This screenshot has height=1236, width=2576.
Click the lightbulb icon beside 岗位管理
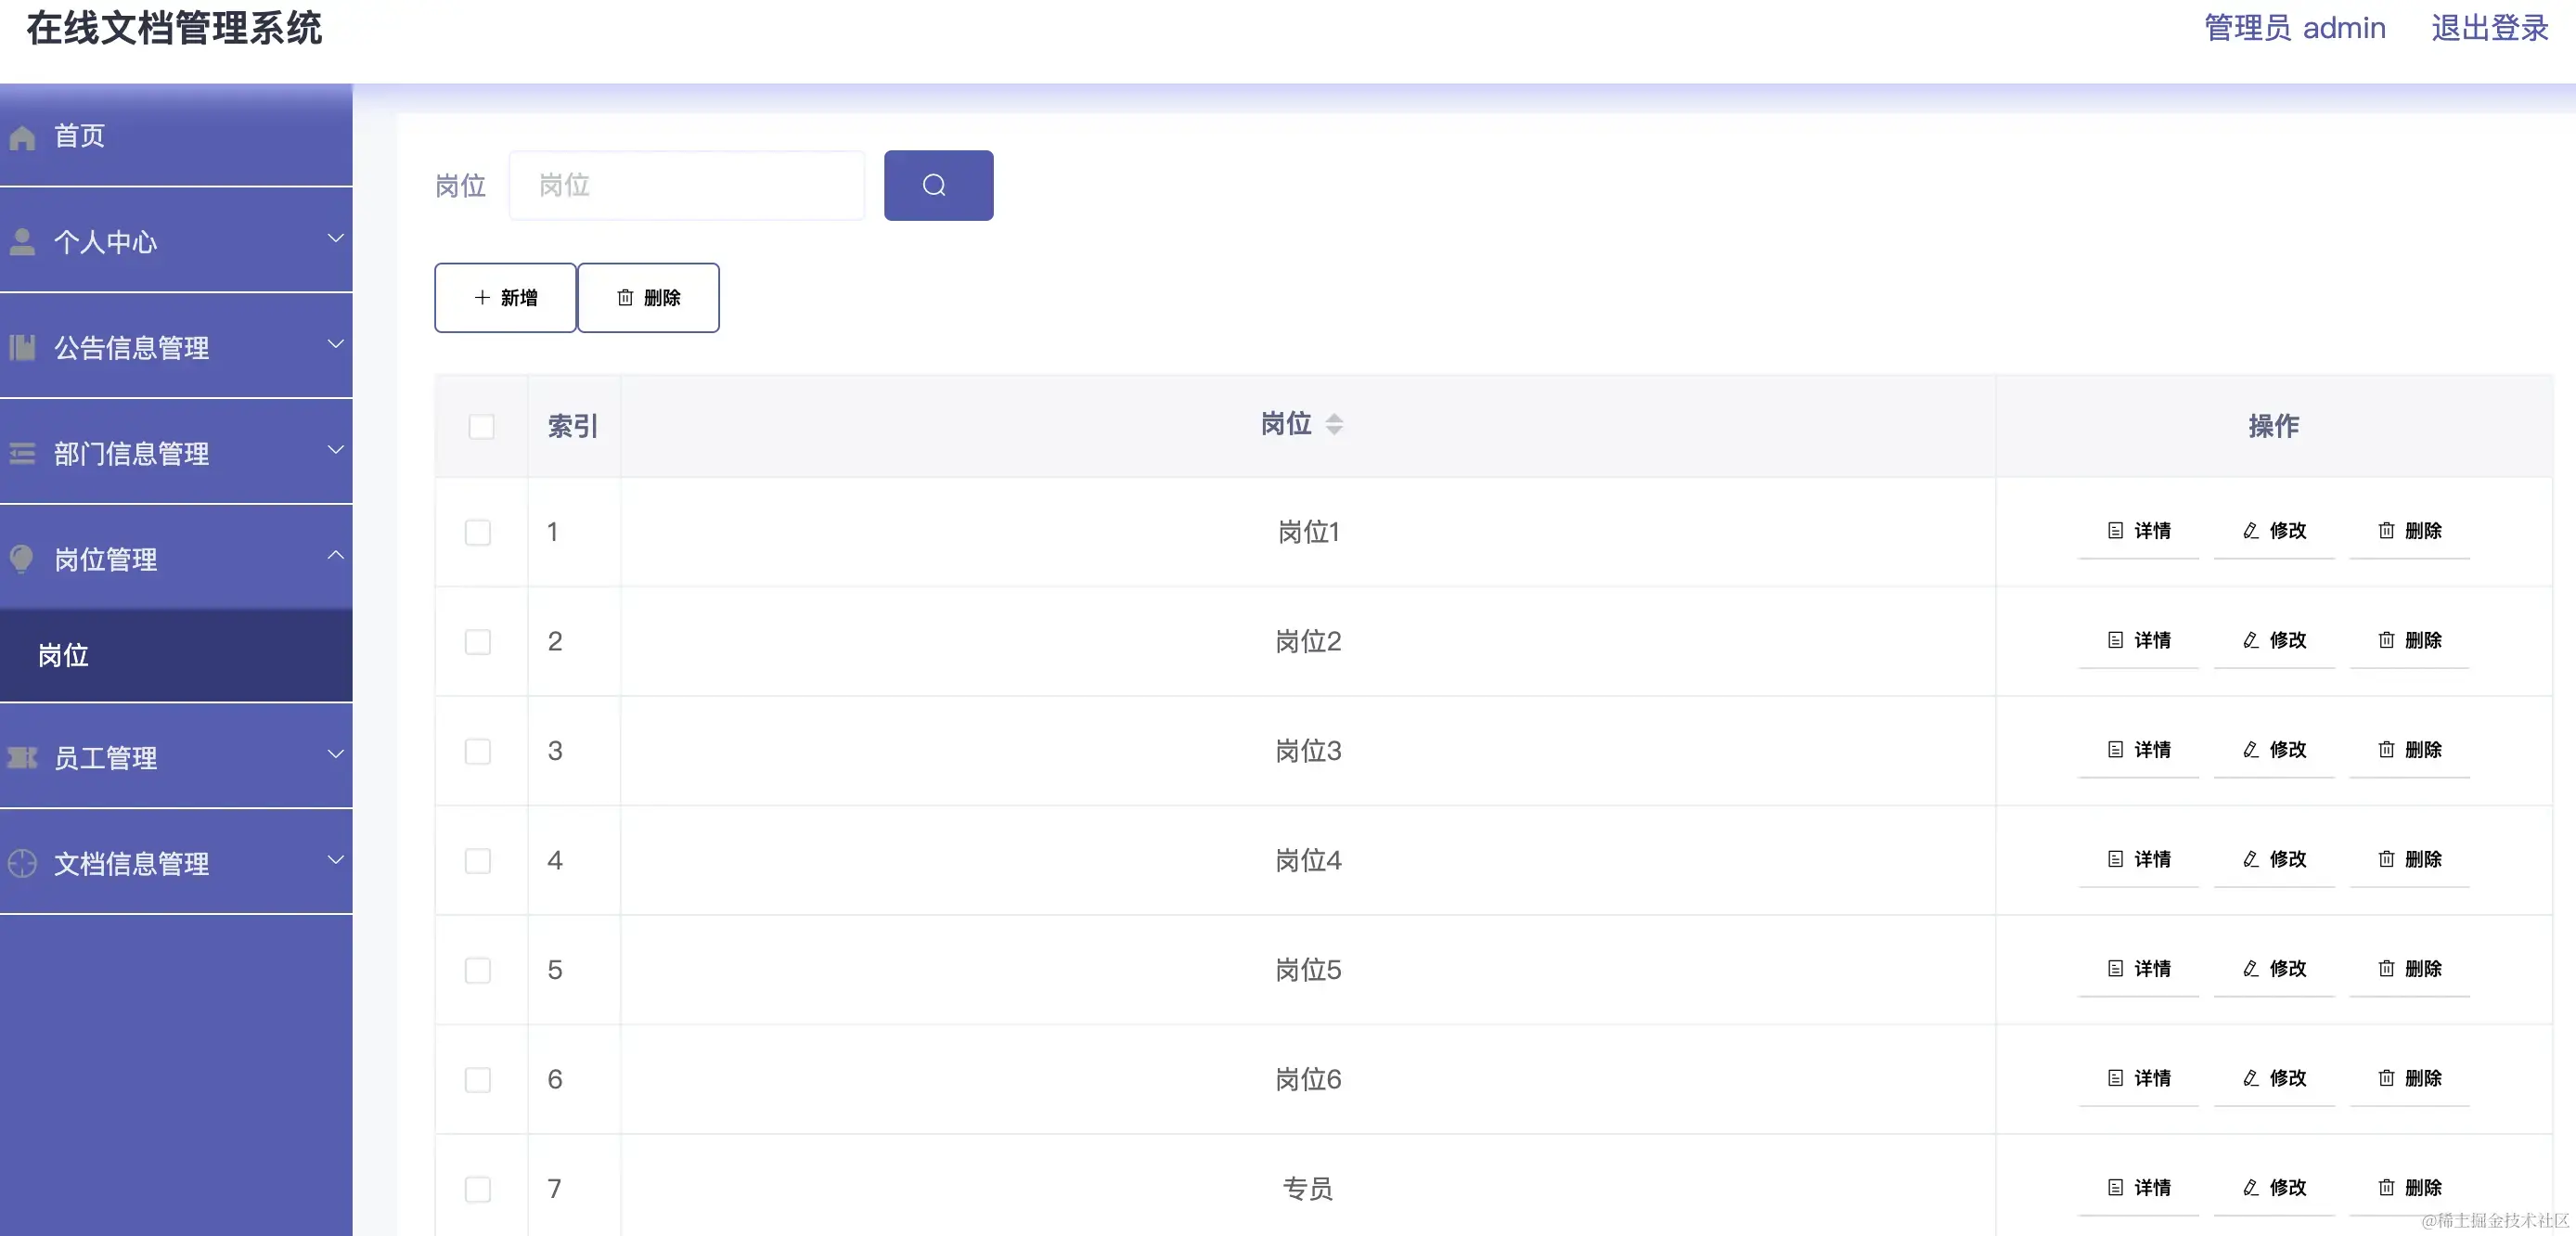[22, 559]
